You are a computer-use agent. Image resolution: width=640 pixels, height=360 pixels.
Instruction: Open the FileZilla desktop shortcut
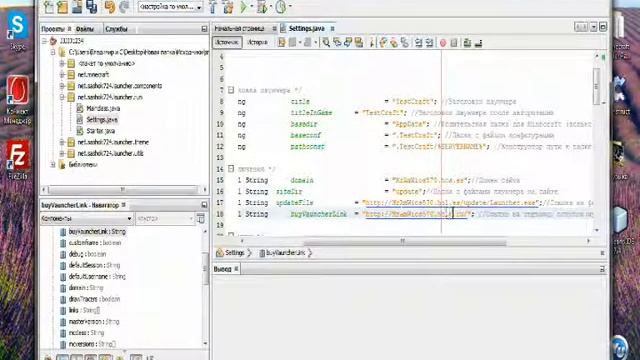tap(18, 160)
